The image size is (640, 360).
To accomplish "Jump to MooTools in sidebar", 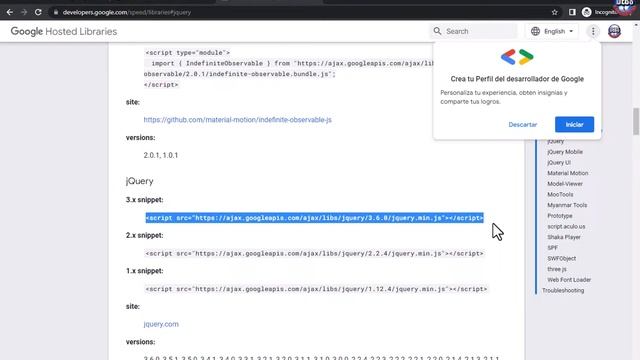I will click(560, 194).
